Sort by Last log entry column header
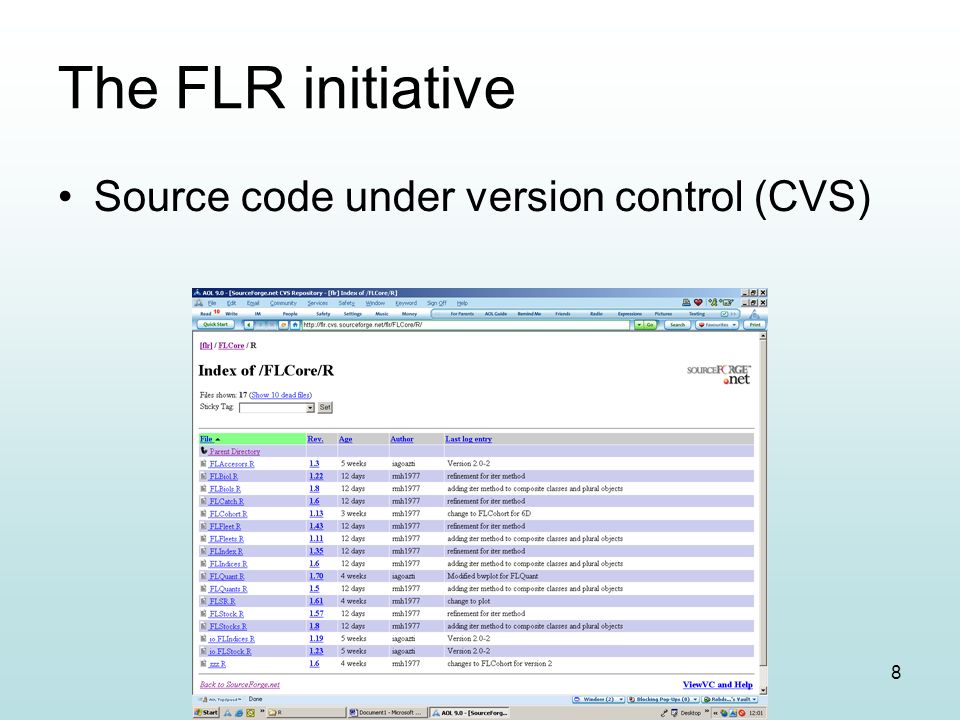The height and width of the screenshot is (720, 960). click(x=468, y=439)
